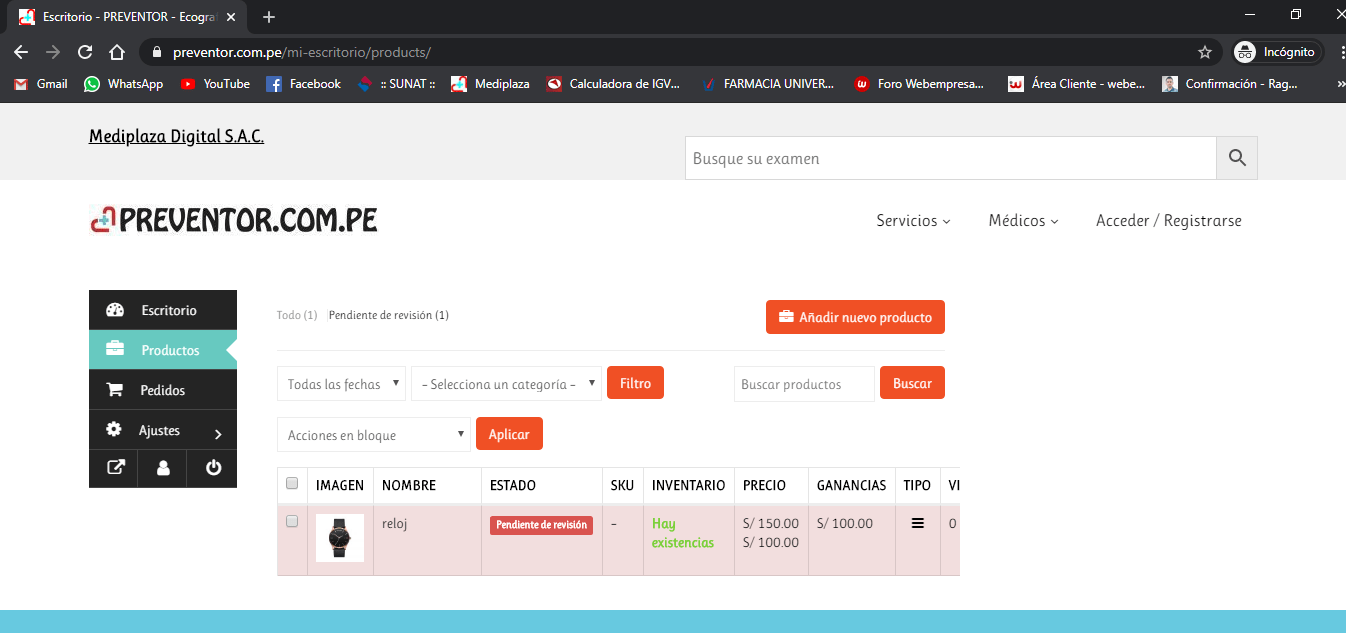
Task: Reload the page with refresh icon
Action: click(85, 52)
